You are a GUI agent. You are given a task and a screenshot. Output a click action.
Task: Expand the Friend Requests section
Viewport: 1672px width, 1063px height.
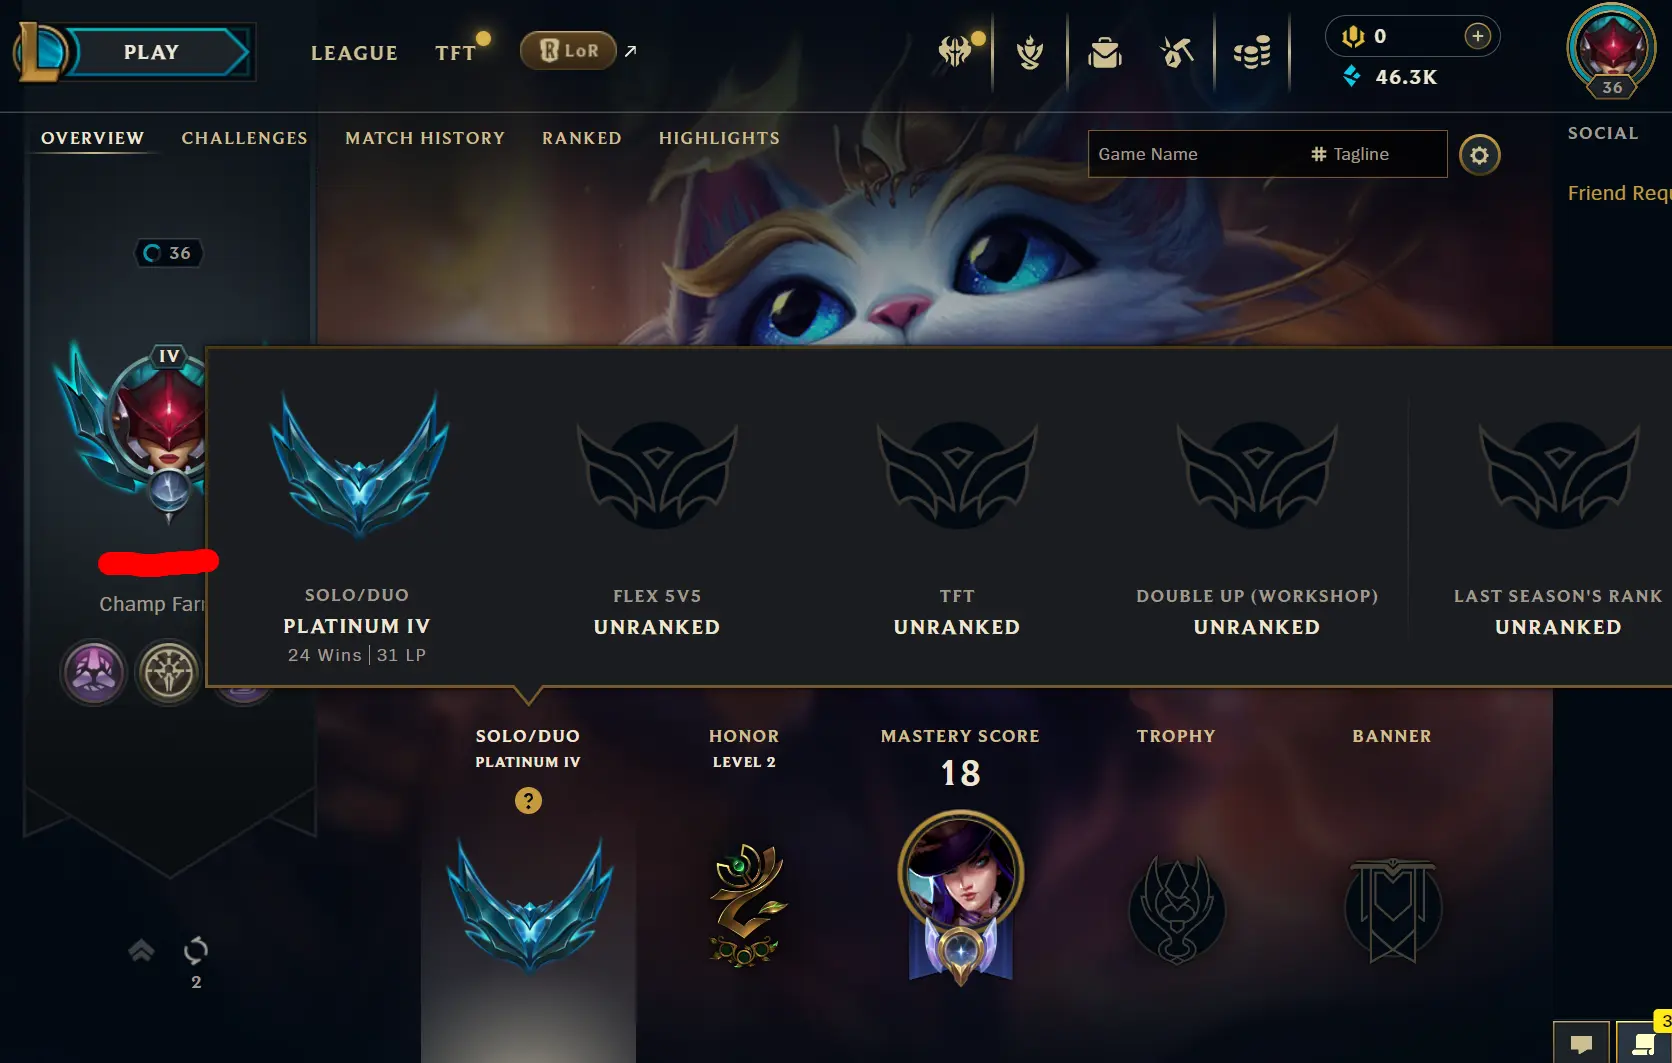[x=1619, y=193]
